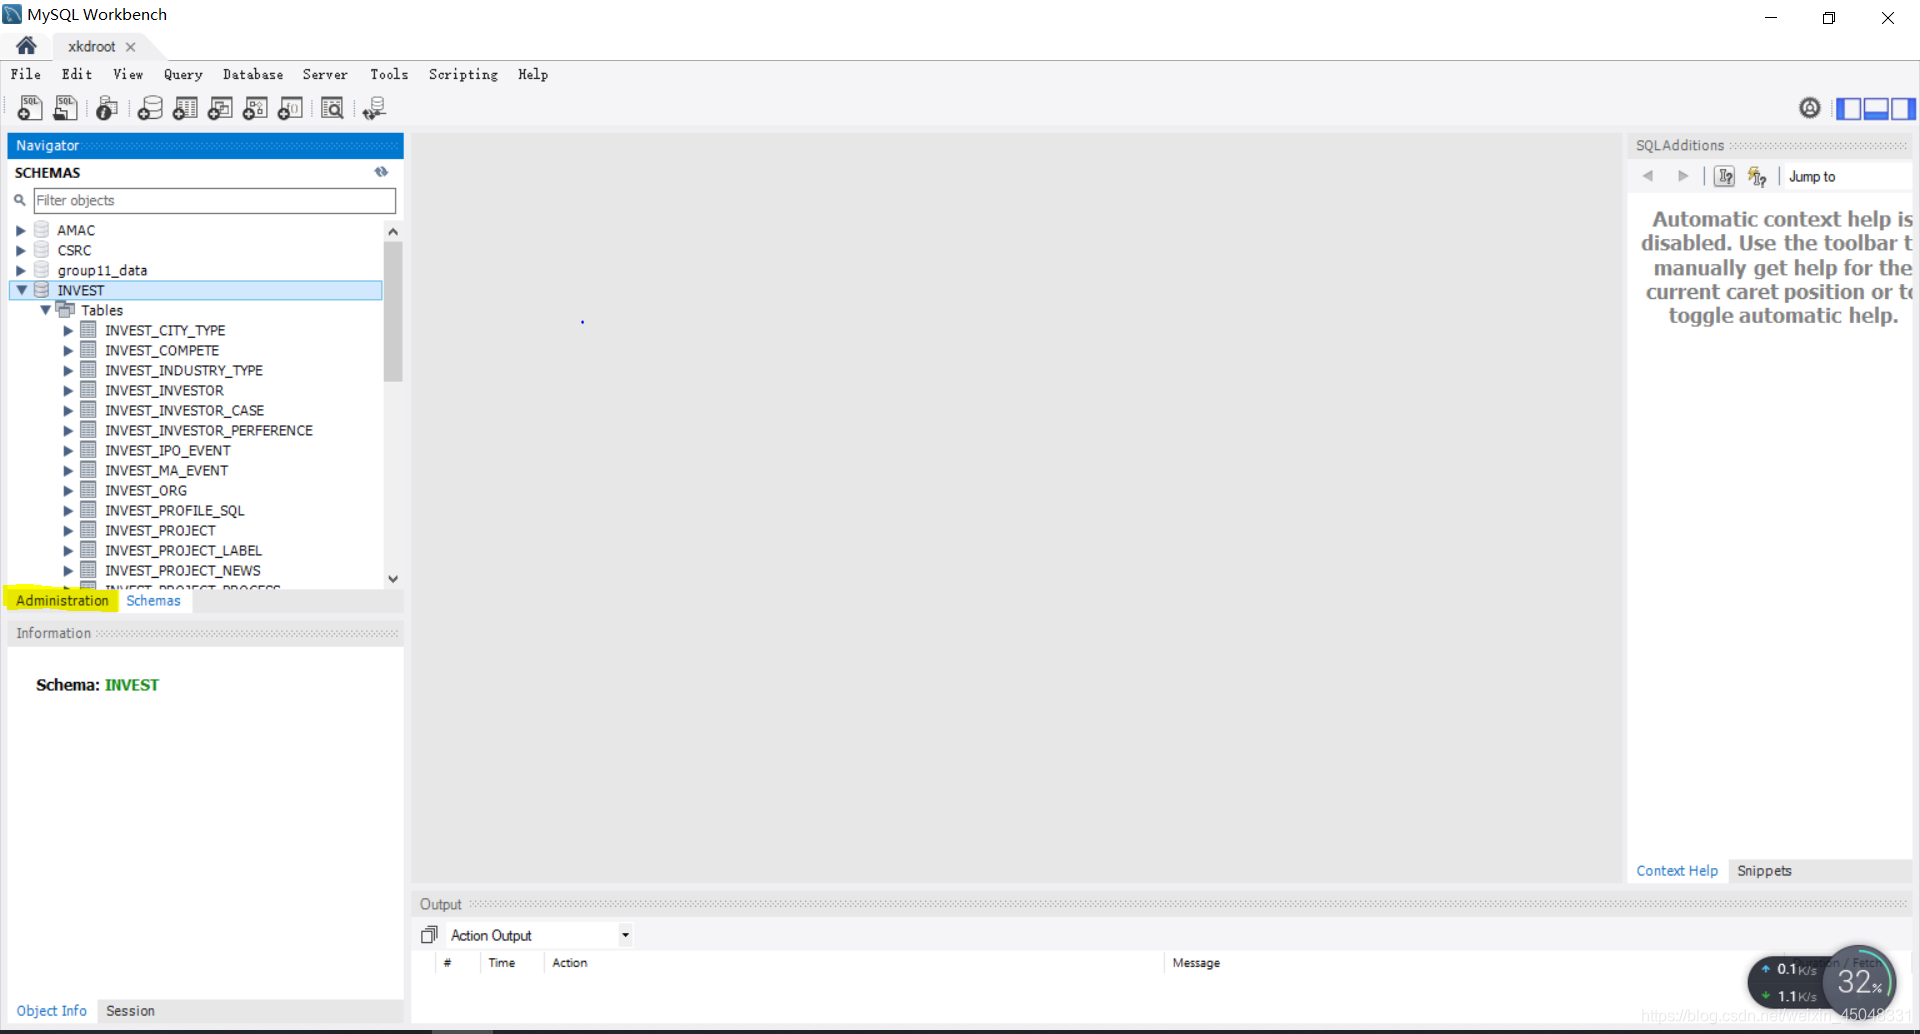Select the INVEST_INVESTOR_PERFERENCE table

[x=209, y=430]
